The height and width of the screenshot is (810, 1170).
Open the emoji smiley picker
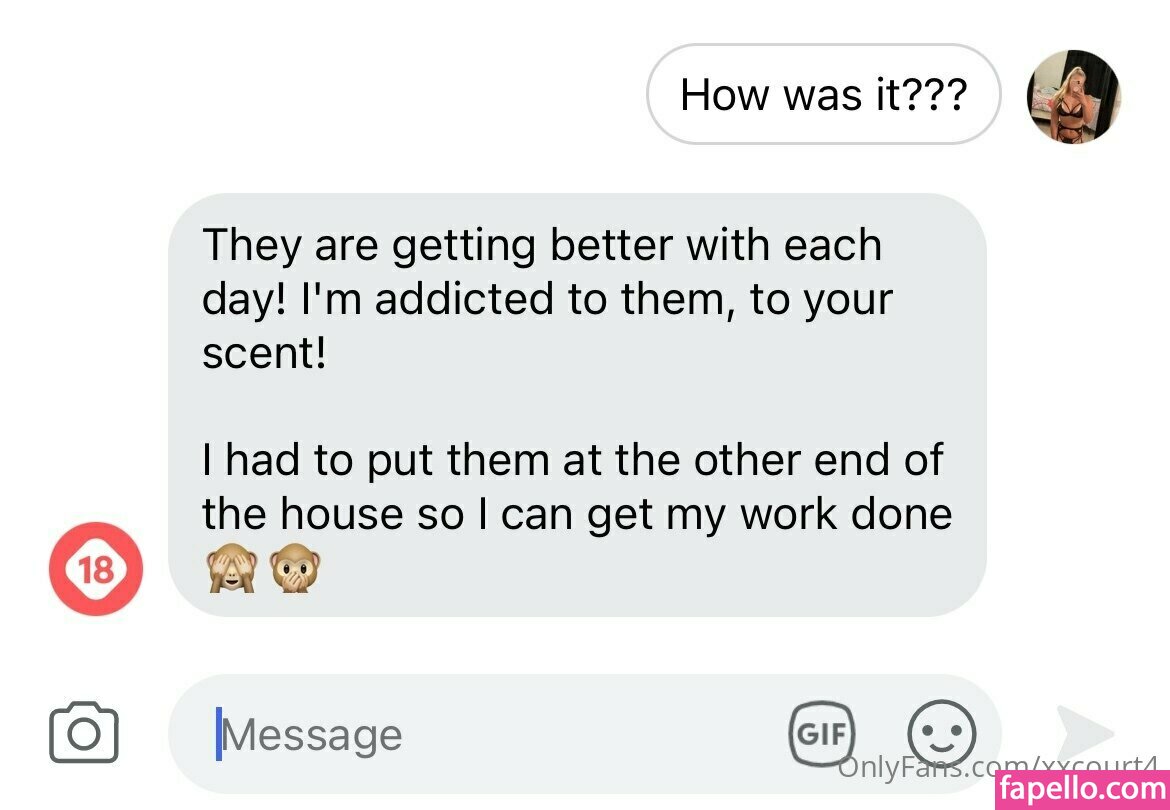(941, 733)
